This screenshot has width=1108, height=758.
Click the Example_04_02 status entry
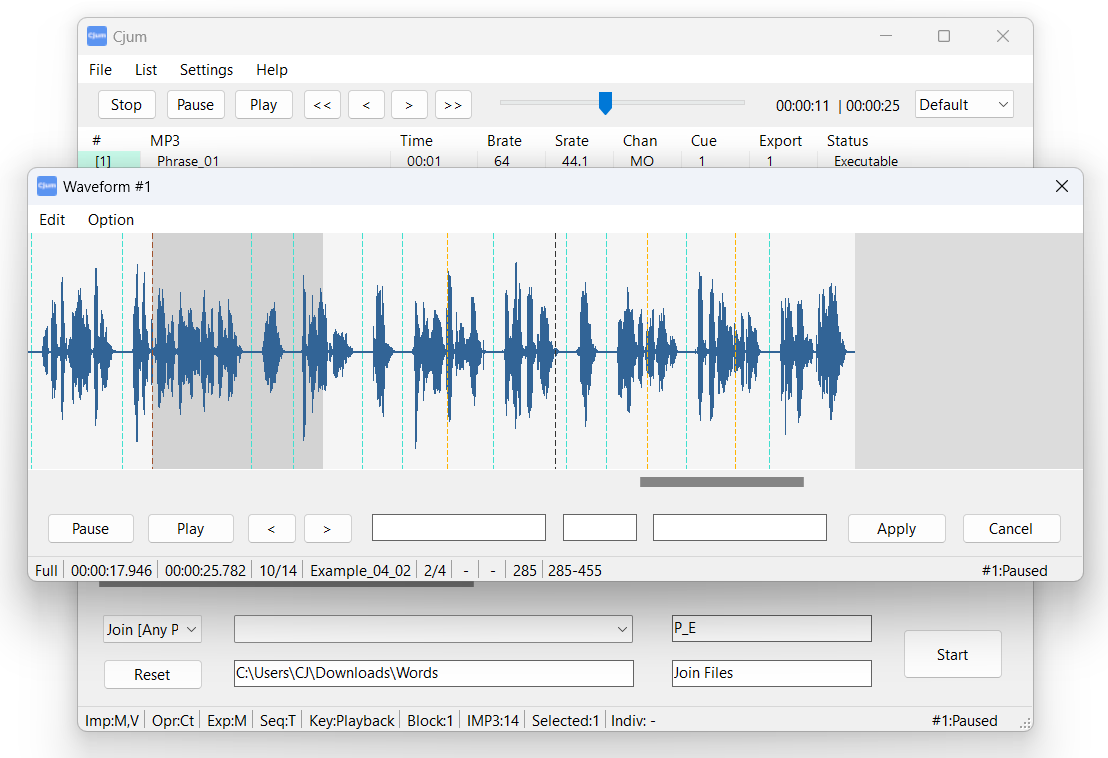click(360, 570)
